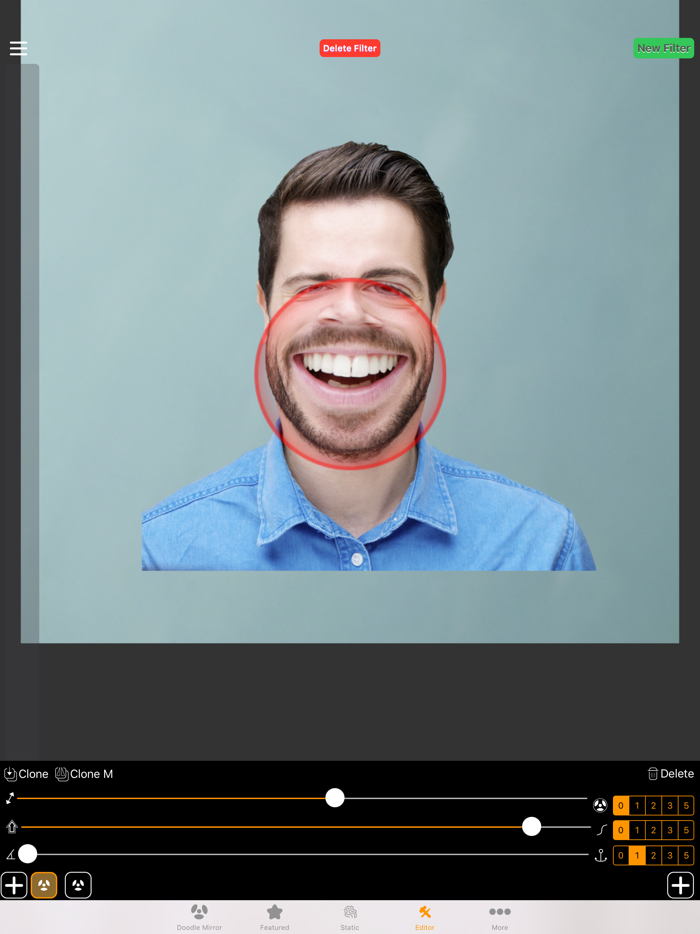The width and height of the screenshot is (700, 934).
Task: Select the Editor tab
Action: pos(425,917)
